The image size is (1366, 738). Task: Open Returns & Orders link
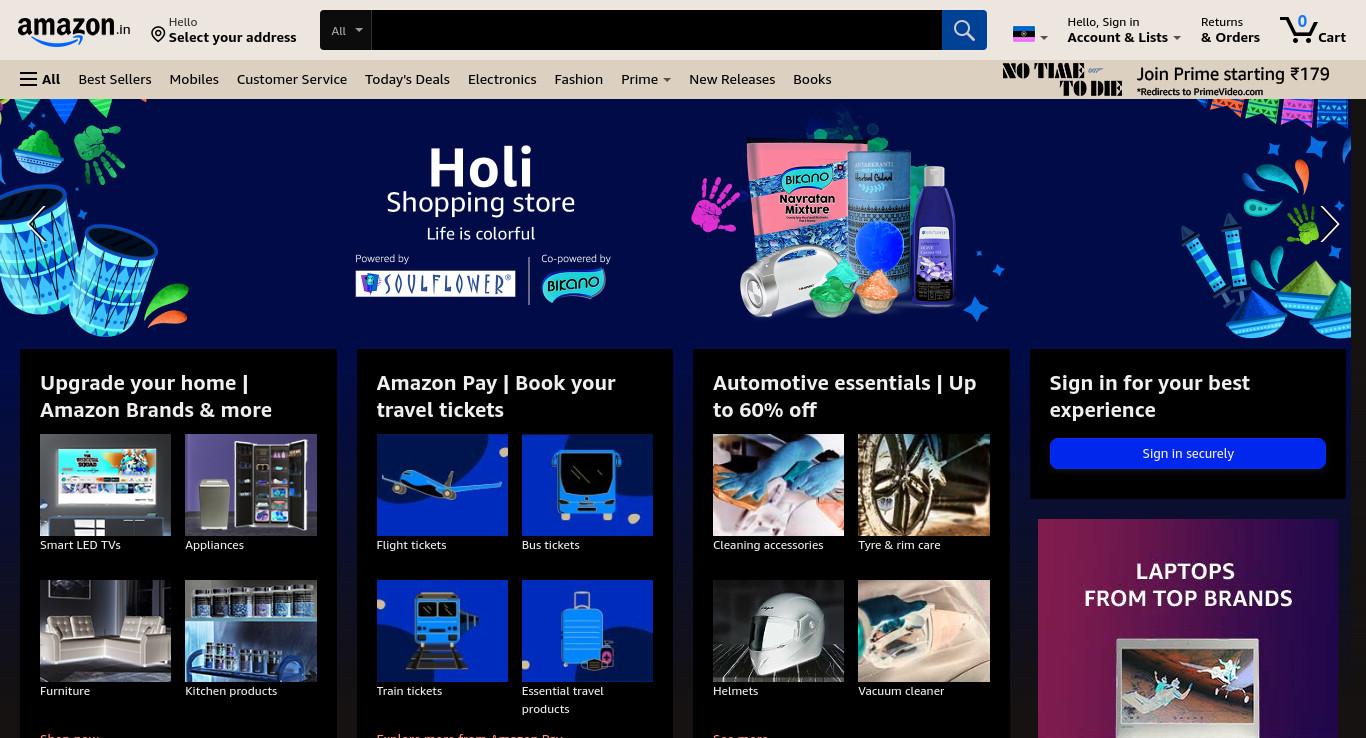pyautogui.click(x=1230, y=30)
